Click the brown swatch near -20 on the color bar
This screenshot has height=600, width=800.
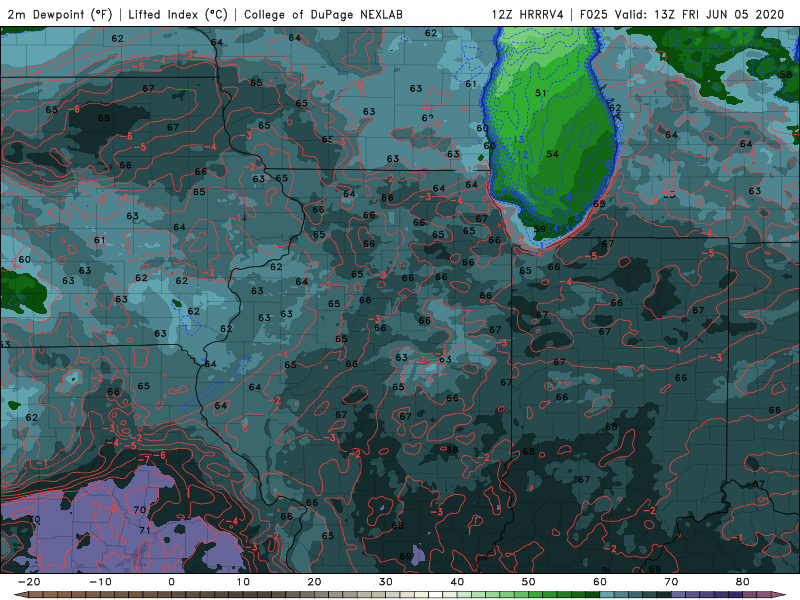coord(35,595)
